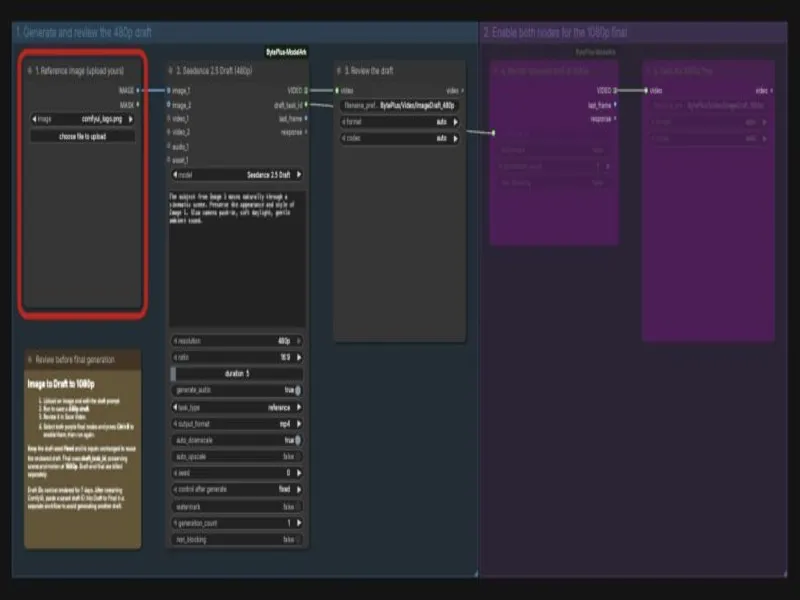This screenshot has width=800, height=600.
Task: Open the output_format dropdown set to mp4
Action: (237, 423)
